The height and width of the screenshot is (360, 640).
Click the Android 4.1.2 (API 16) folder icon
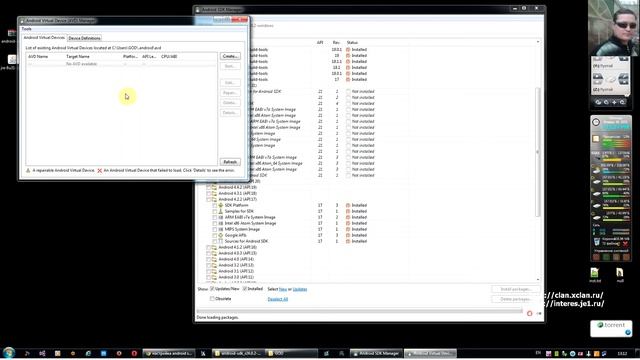tap(214, 247)
